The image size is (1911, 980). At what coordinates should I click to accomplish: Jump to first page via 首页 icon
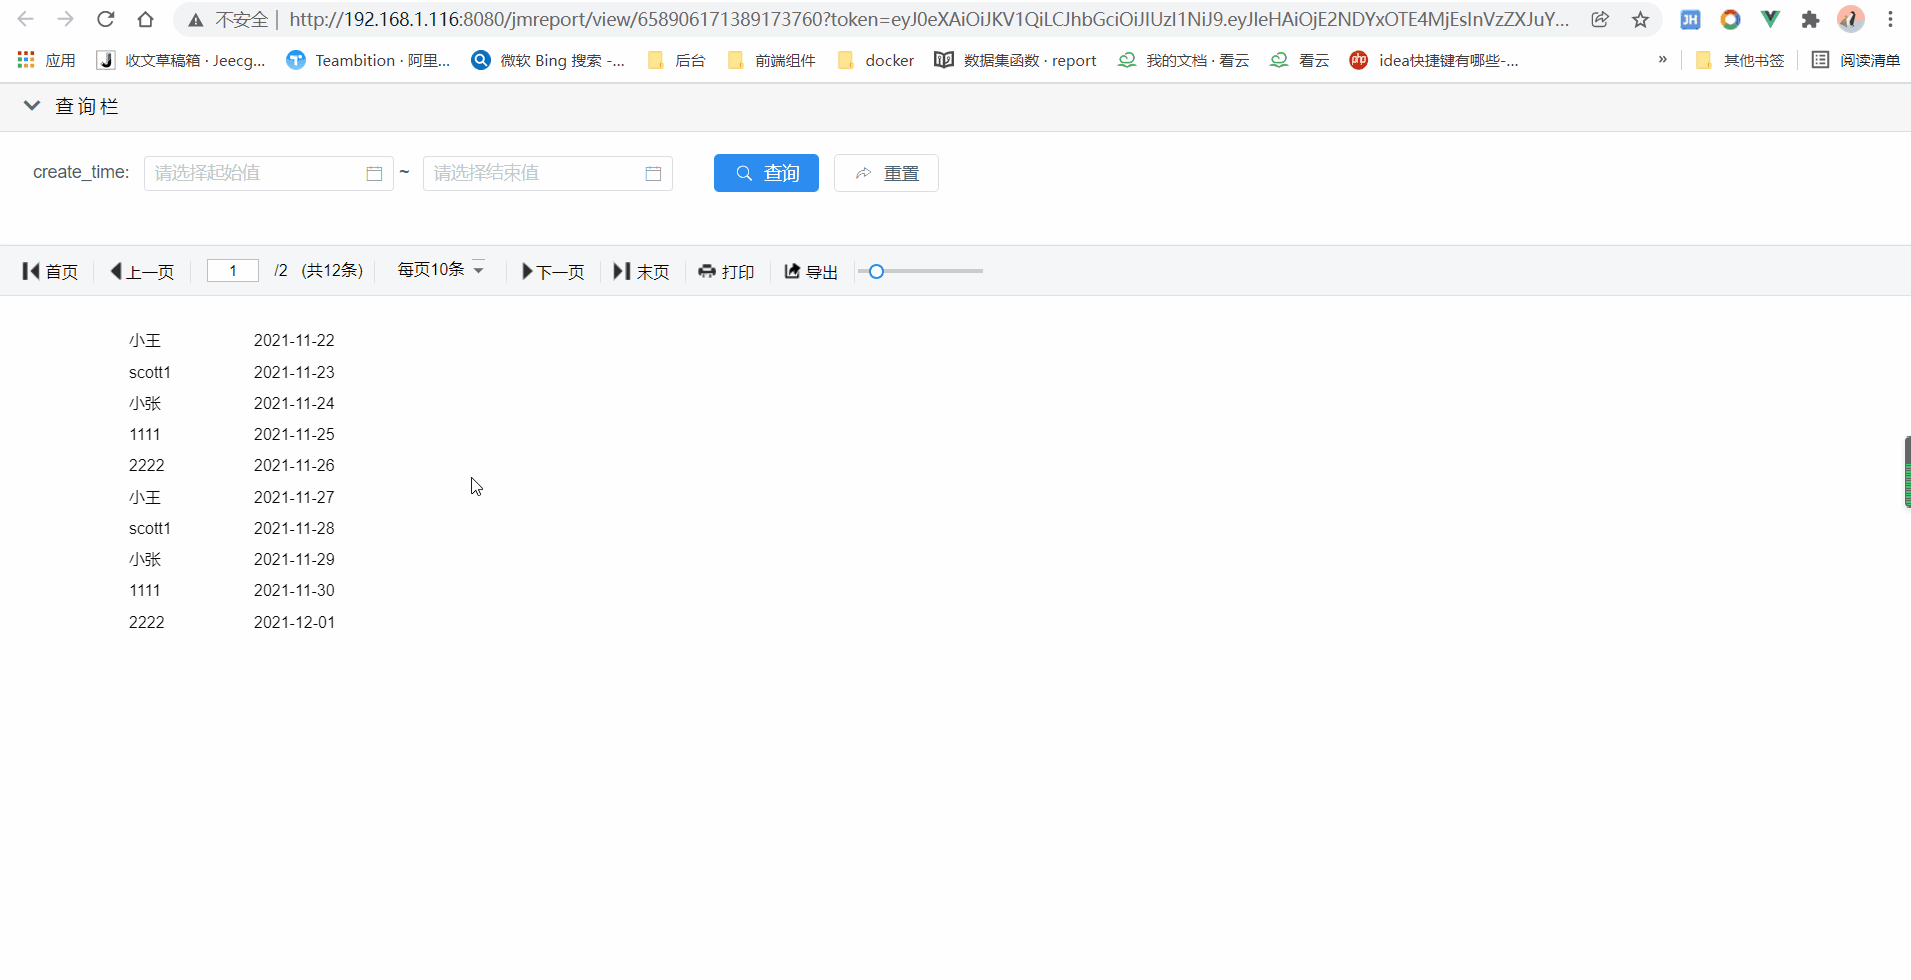[31, 271]
